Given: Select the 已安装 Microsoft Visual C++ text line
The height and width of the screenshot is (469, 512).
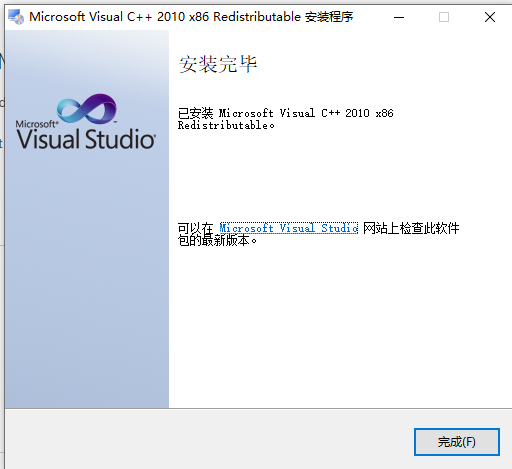Looking at the screenshot, I should [x=285, y=113].
